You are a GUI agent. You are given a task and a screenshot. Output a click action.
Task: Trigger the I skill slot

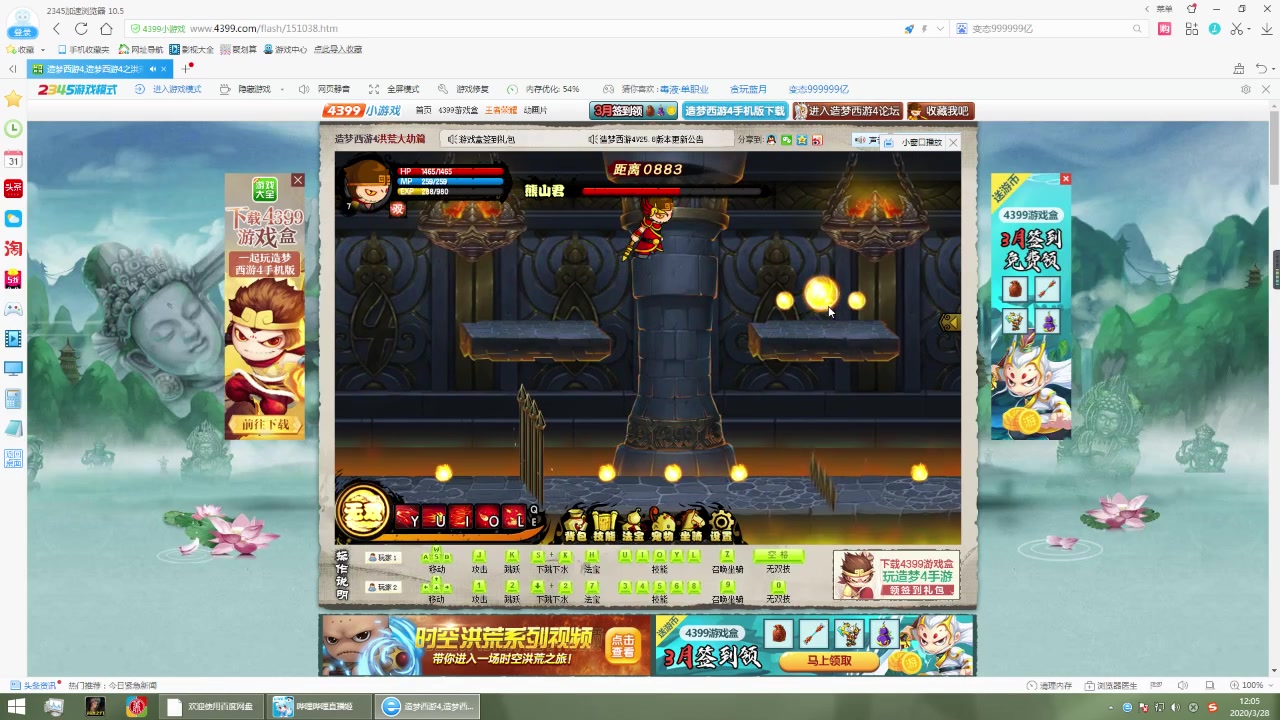click(x=461, y=517)
